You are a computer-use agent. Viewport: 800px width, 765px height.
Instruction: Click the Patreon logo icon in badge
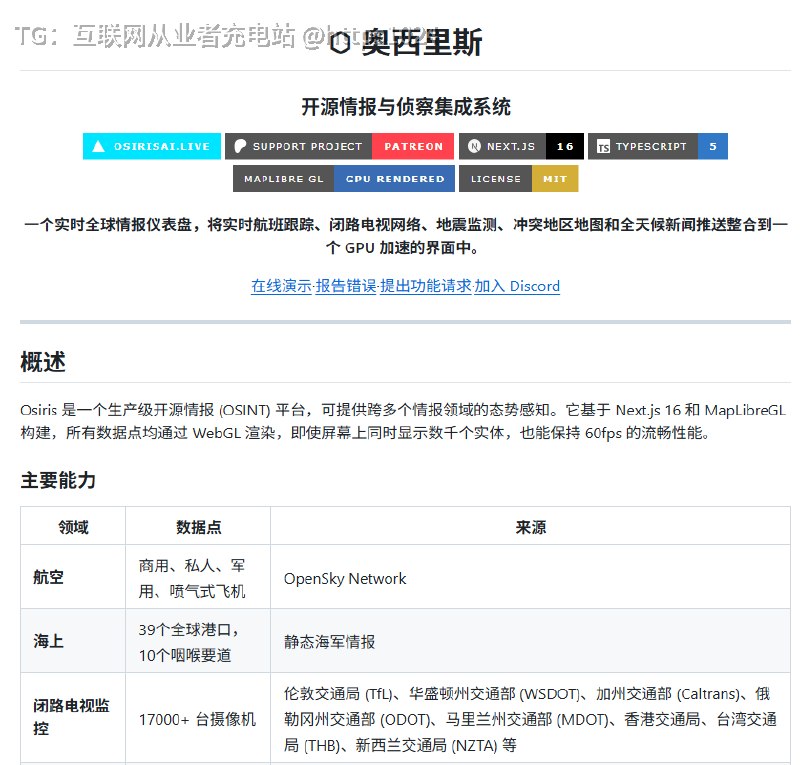240,146
